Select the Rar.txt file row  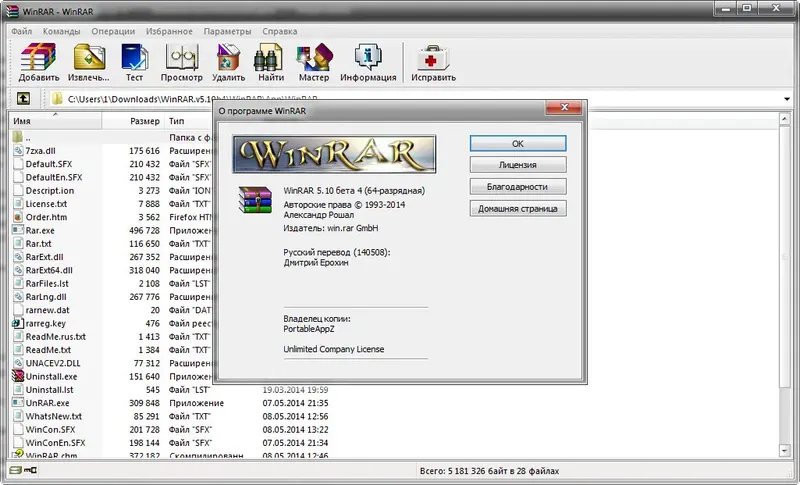point(112,244)
